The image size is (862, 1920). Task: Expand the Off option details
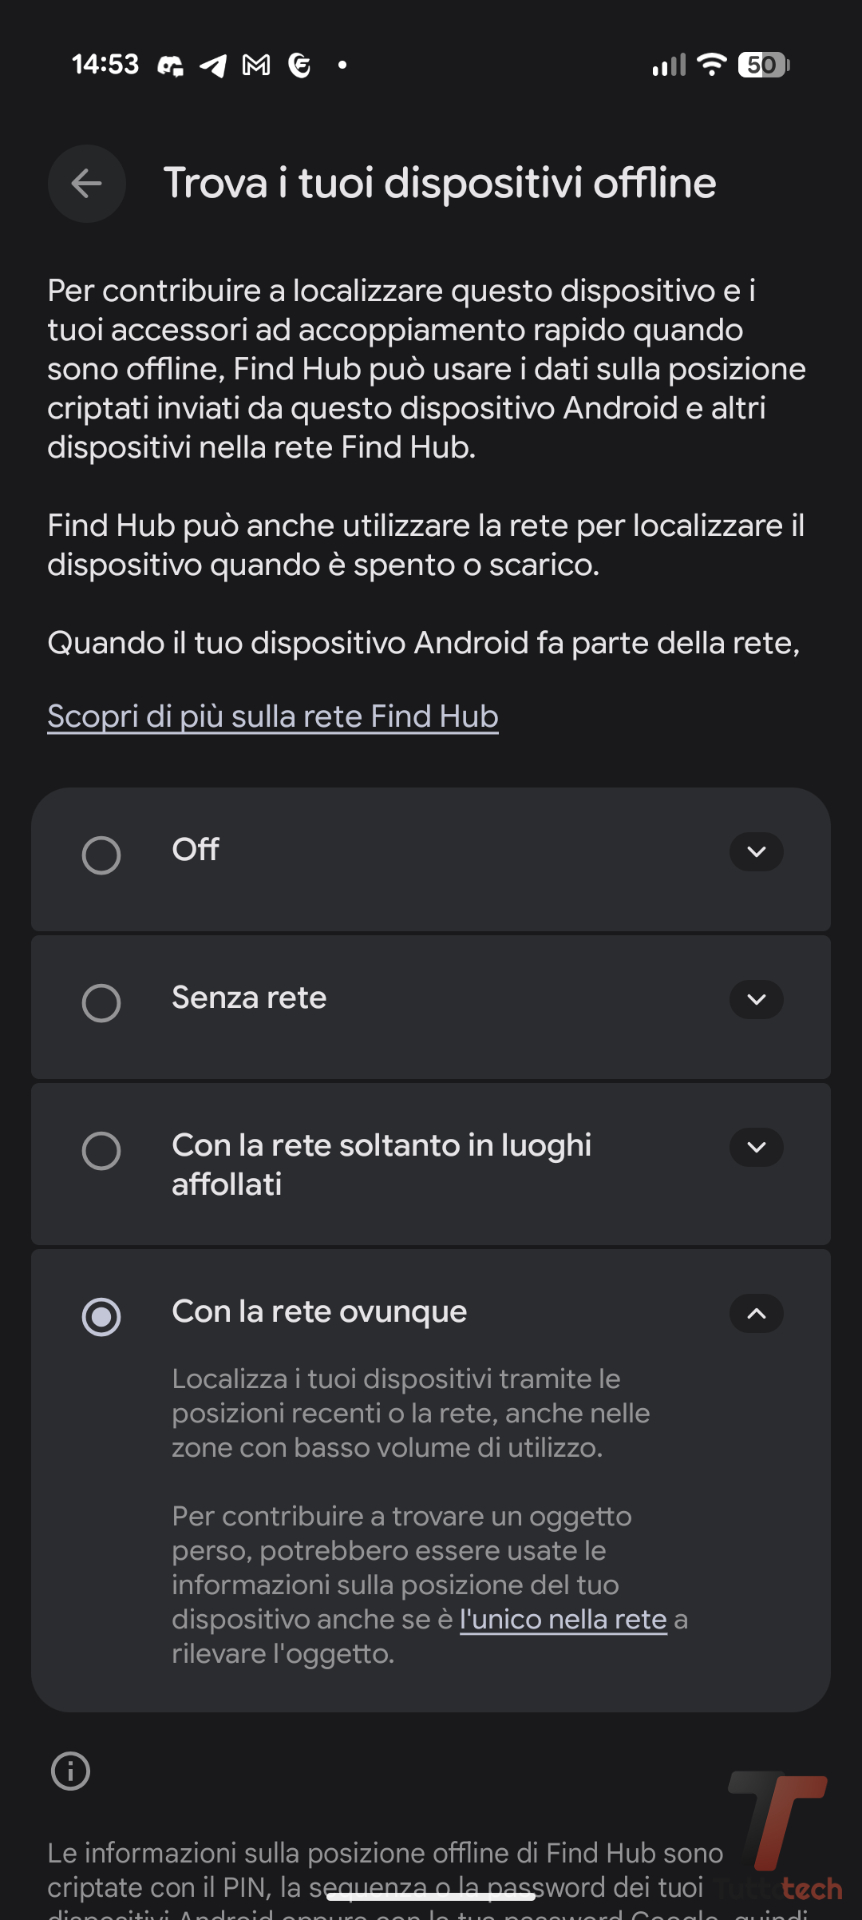756,852
